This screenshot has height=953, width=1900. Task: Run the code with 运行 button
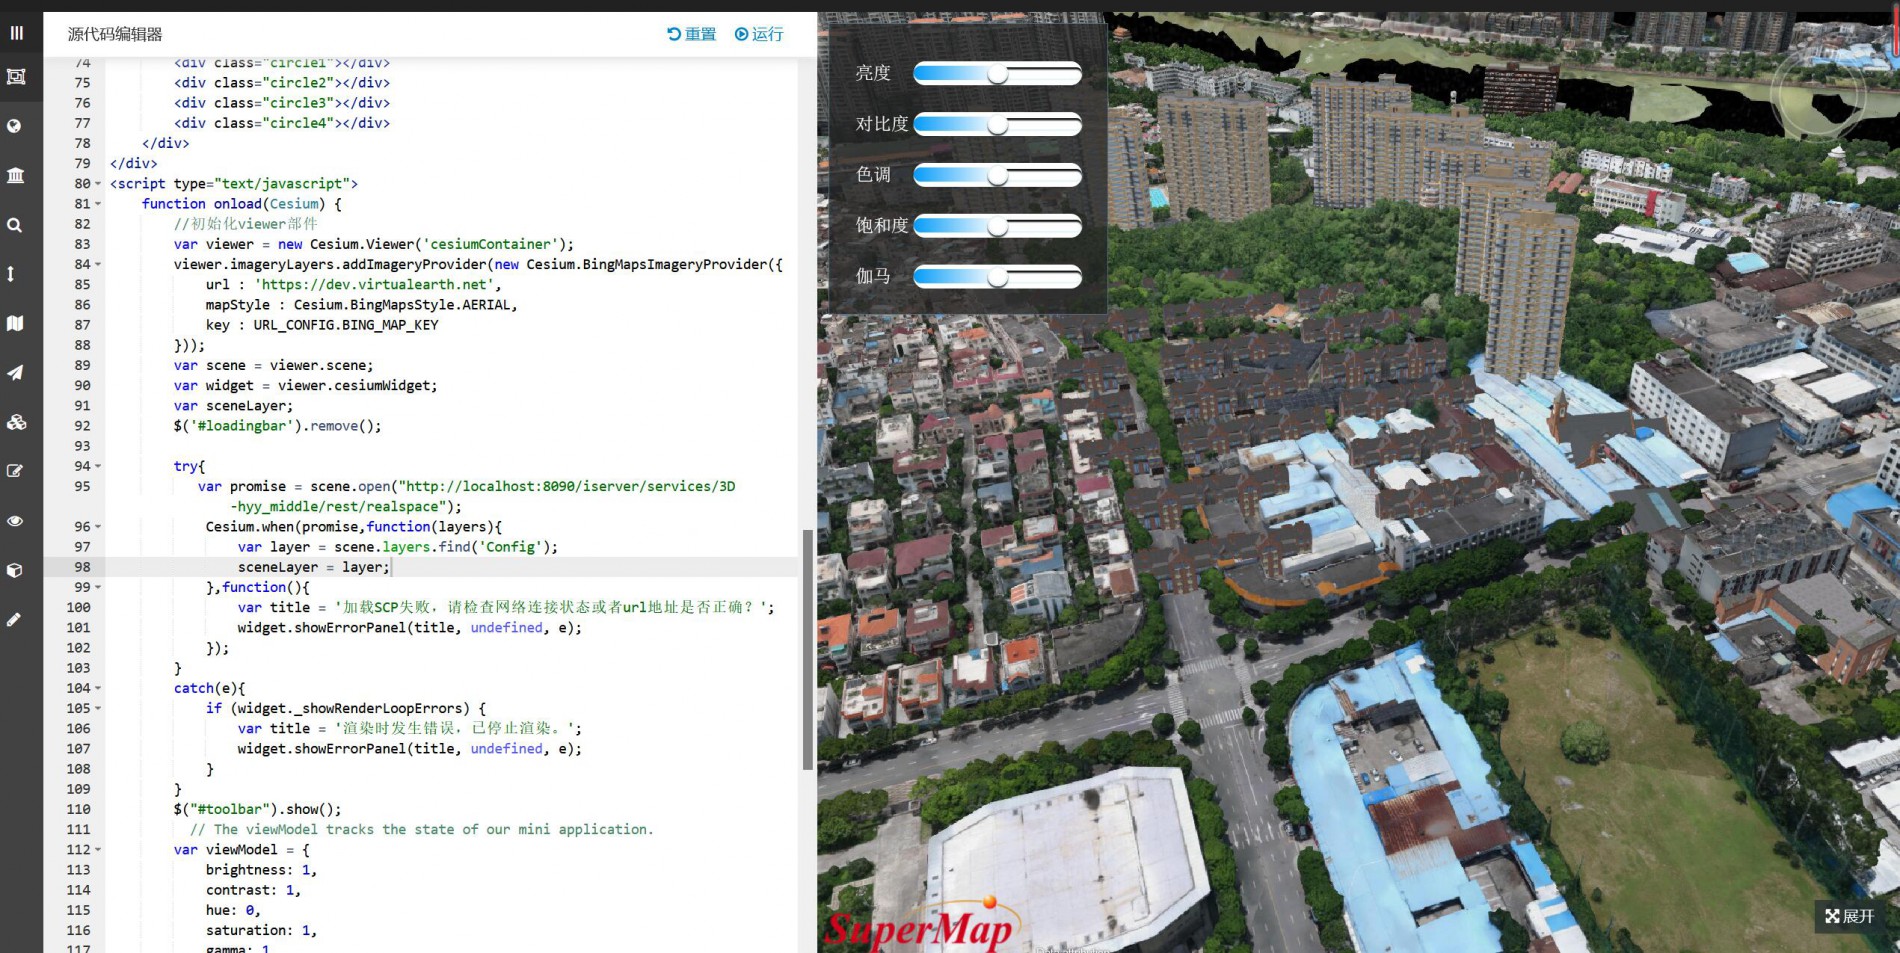click(x=759, y=34)
